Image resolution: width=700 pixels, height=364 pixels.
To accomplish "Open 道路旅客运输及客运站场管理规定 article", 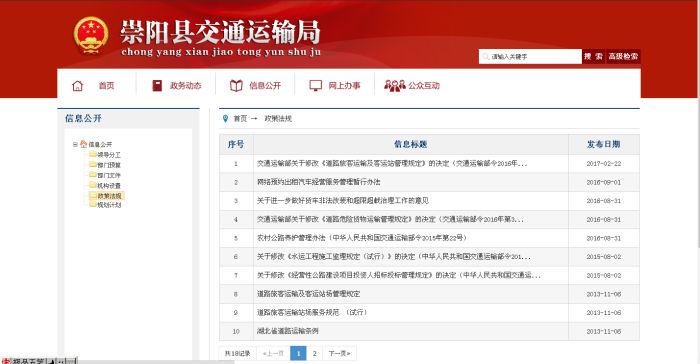I will click(308, 294).
